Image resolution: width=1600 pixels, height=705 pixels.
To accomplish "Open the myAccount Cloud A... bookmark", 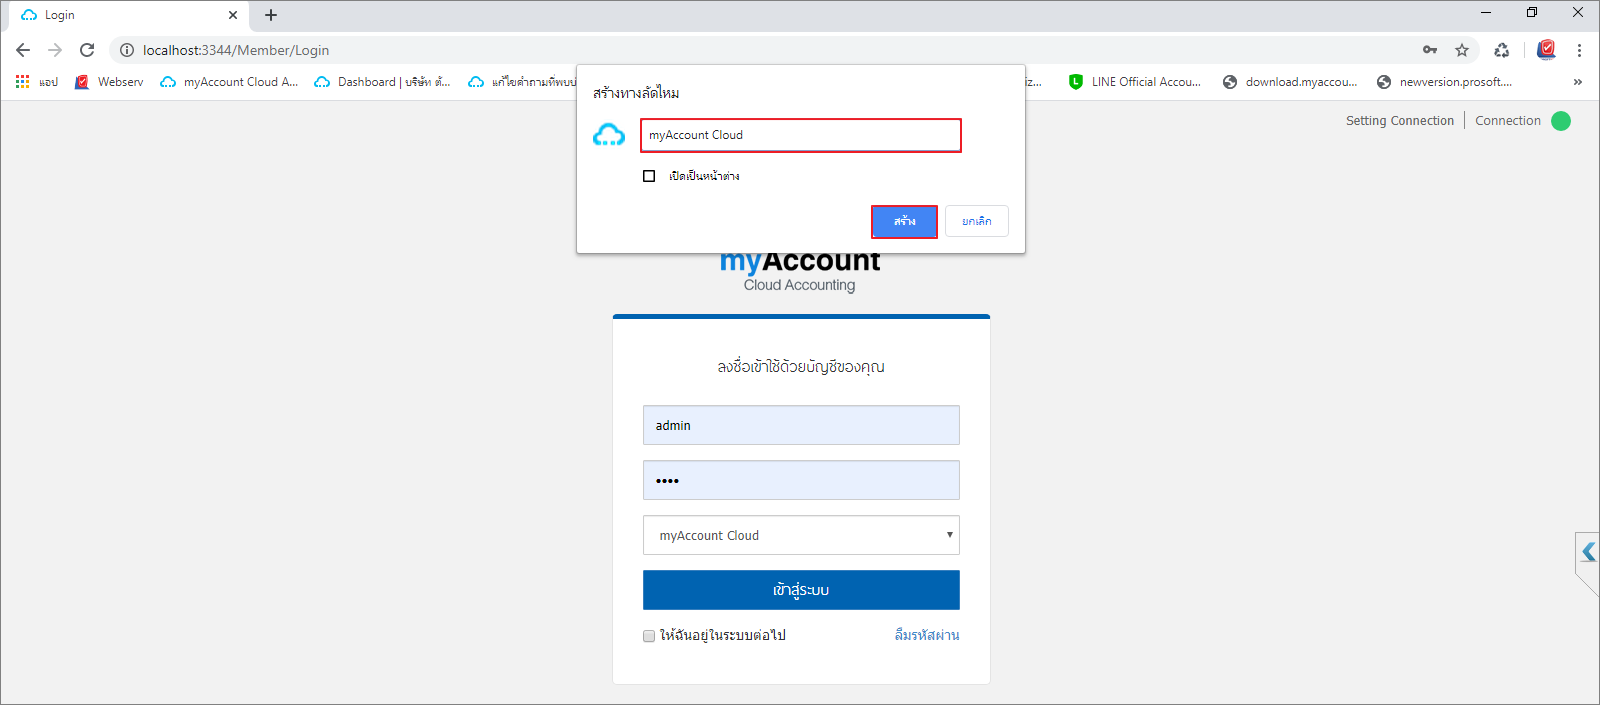I will click(229, 82).
